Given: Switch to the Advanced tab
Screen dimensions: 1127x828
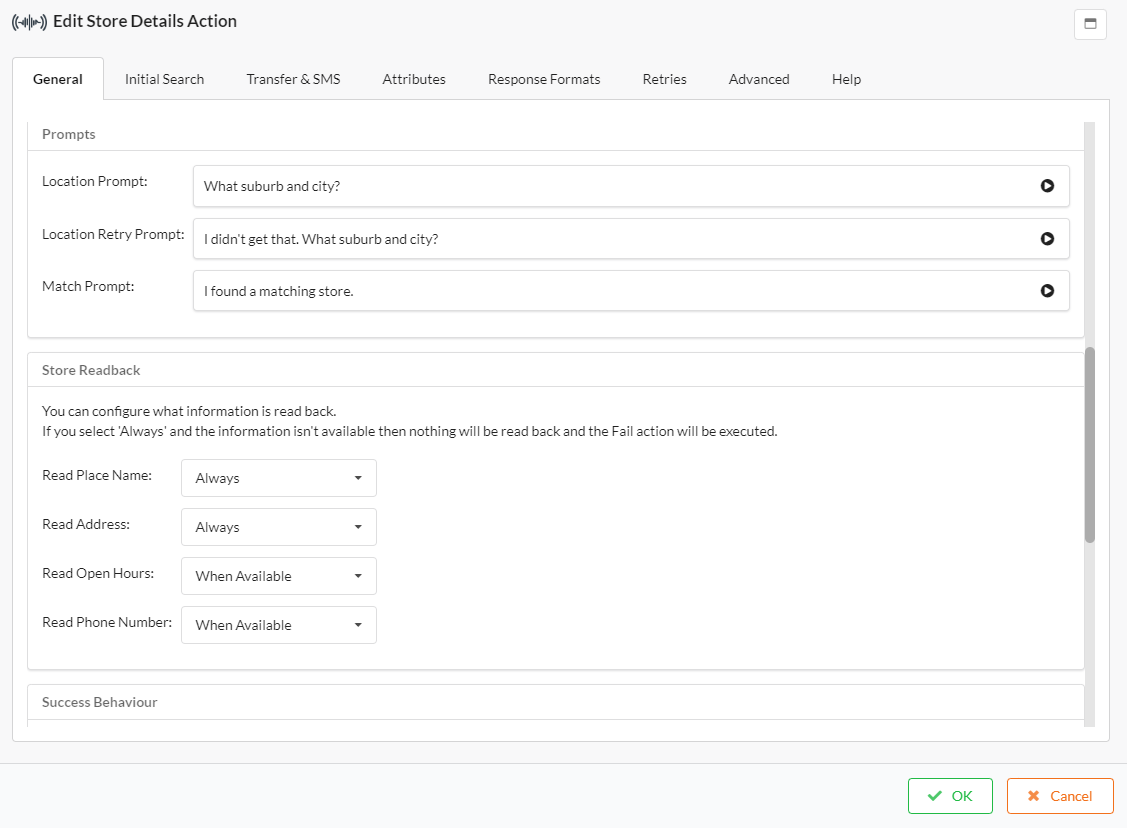Looking at the screenshot, I should coord(759,79).
